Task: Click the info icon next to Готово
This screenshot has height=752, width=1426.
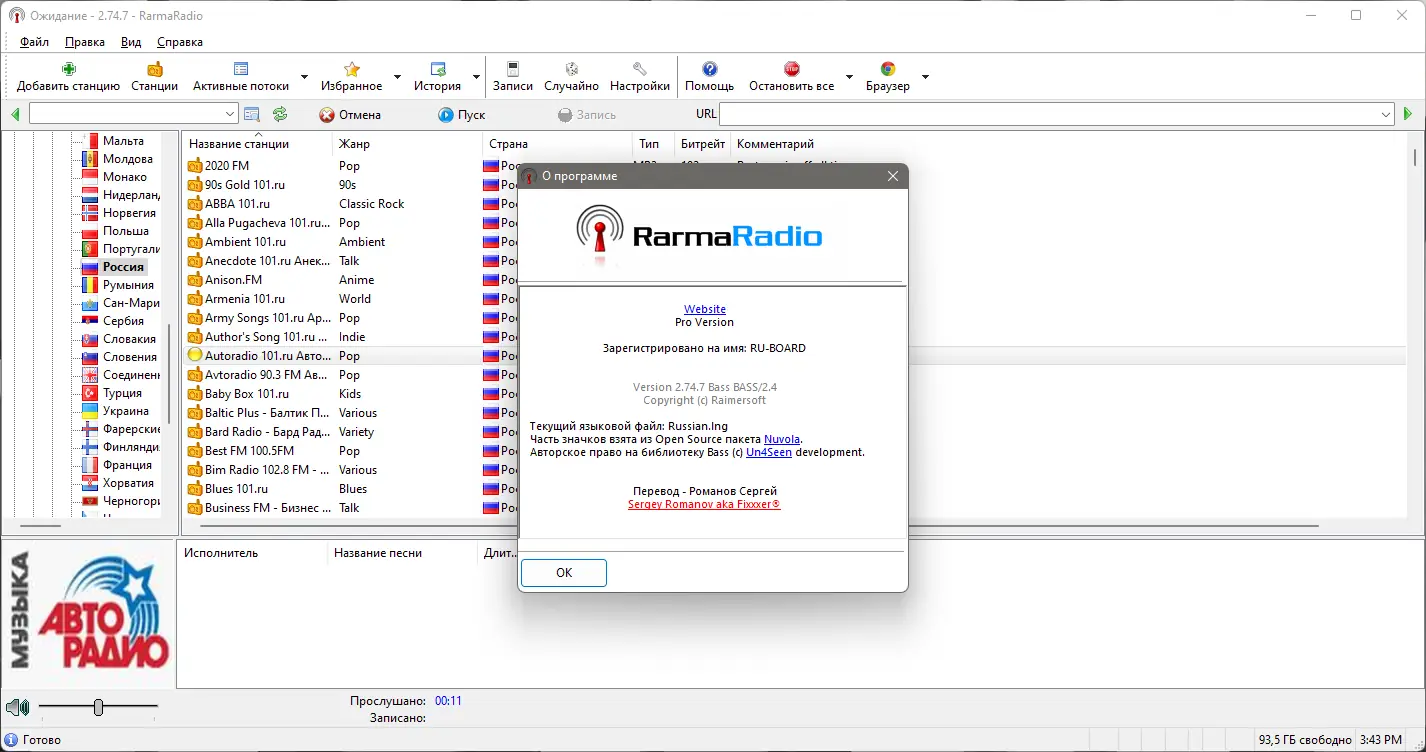Action: click(x=11, y=740)
